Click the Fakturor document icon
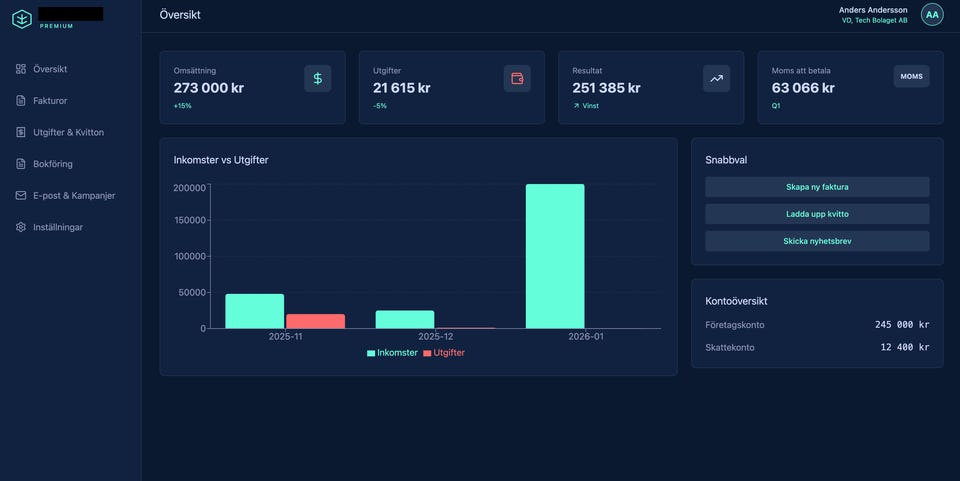The width and height of the screenshot is (960, 481). (21, 100)
